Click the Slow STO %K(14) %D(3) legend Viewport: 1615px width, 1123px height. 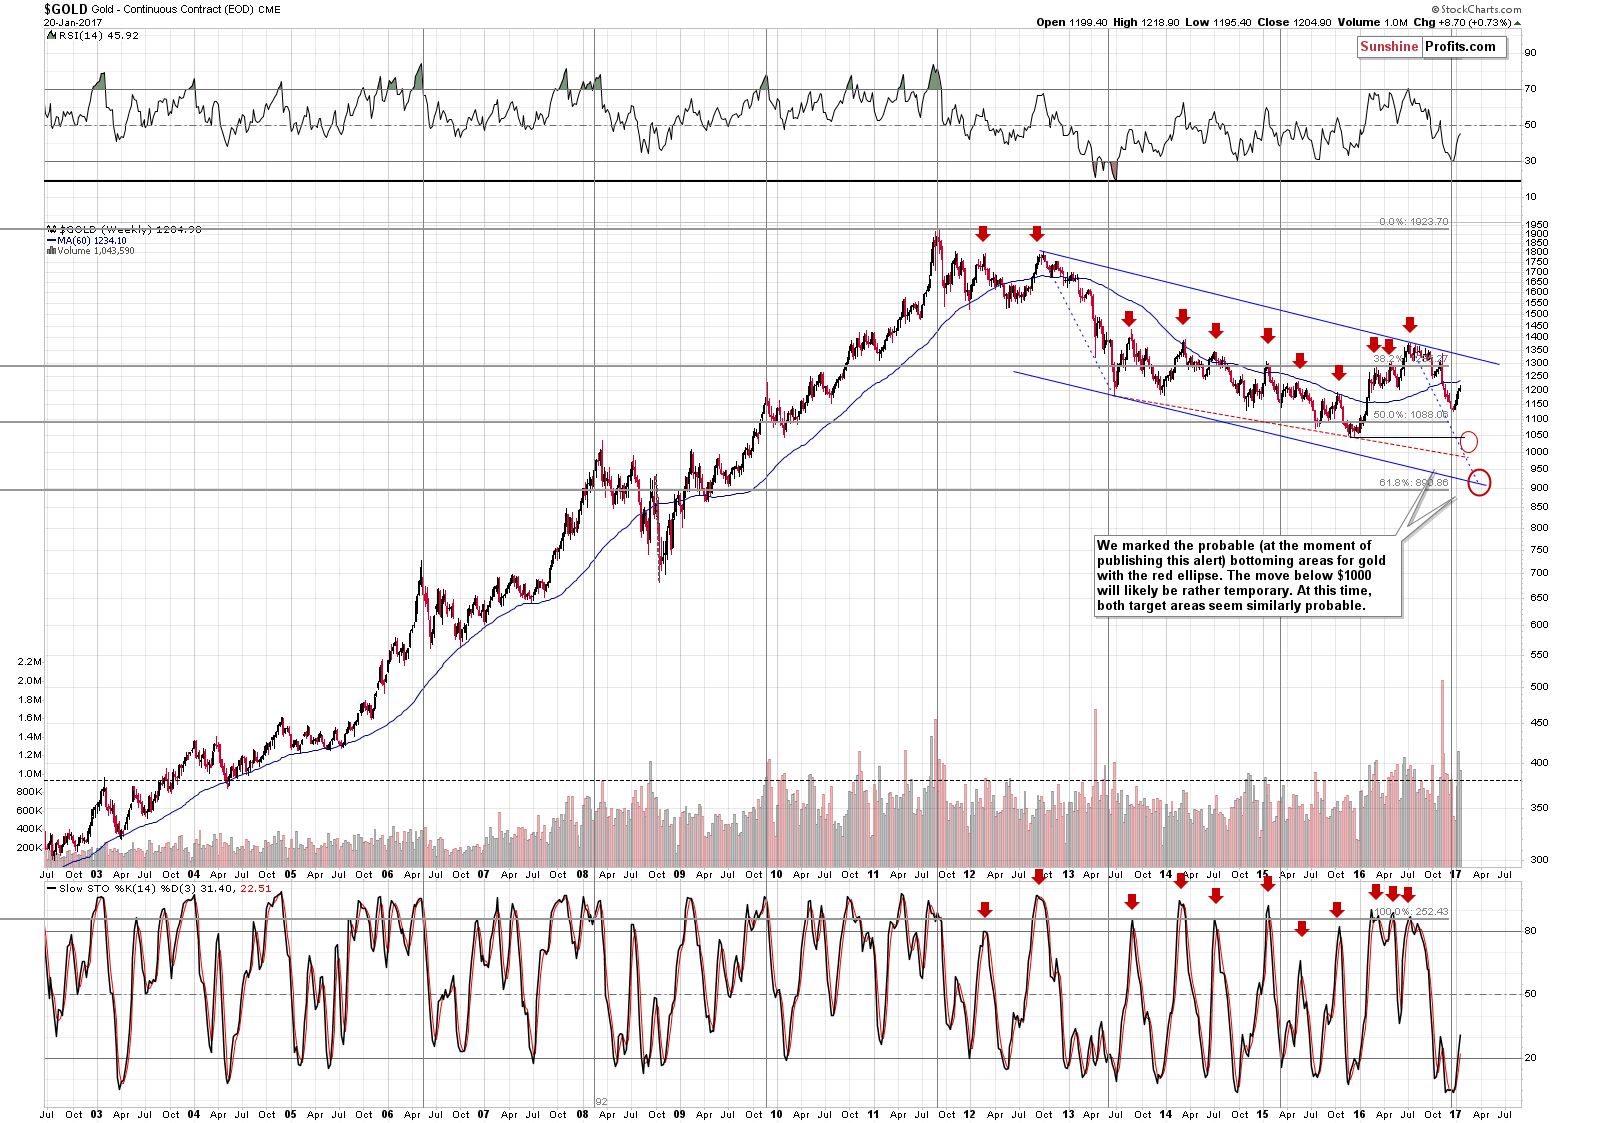[x=165, y=888]
